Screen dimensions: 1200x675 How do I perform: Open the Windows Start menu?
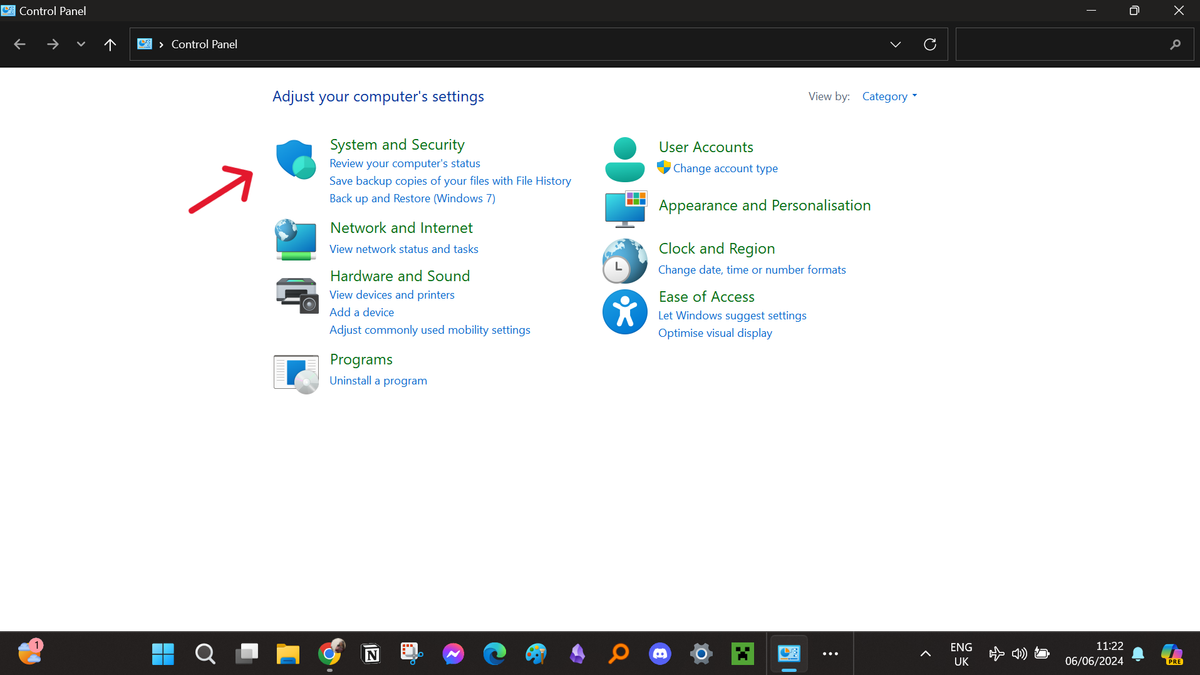tap(163, 654)
